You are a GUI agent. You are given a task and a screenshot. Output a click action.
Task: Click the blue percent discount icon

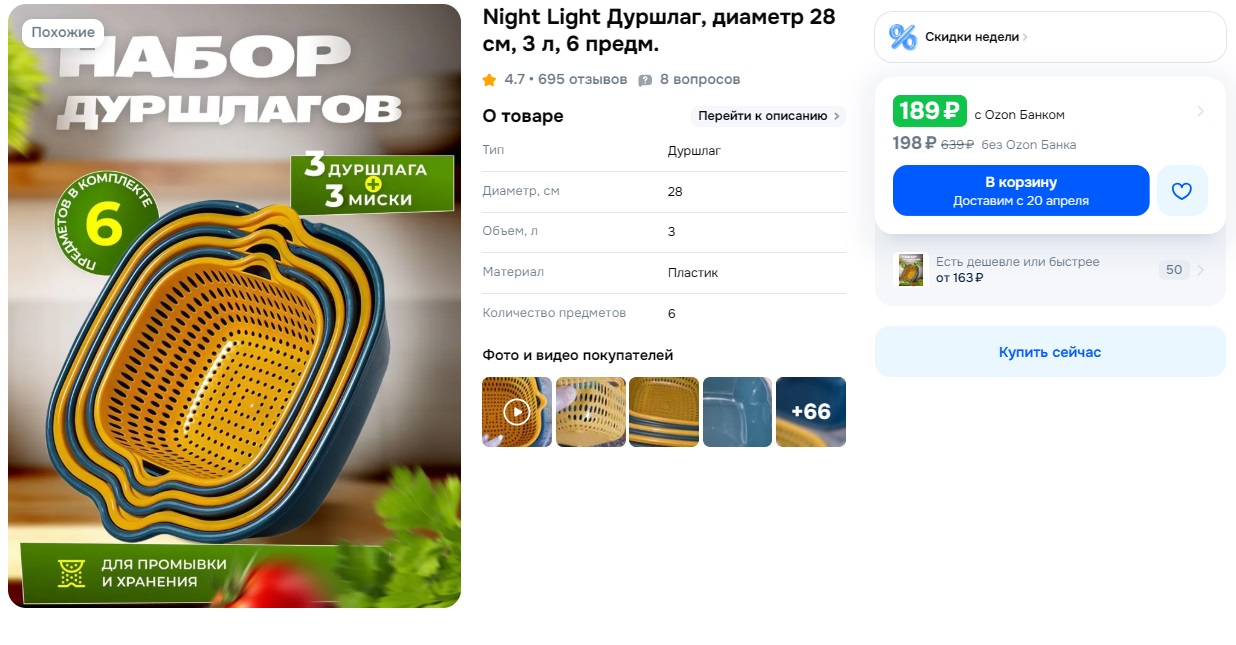pos(902,37)
